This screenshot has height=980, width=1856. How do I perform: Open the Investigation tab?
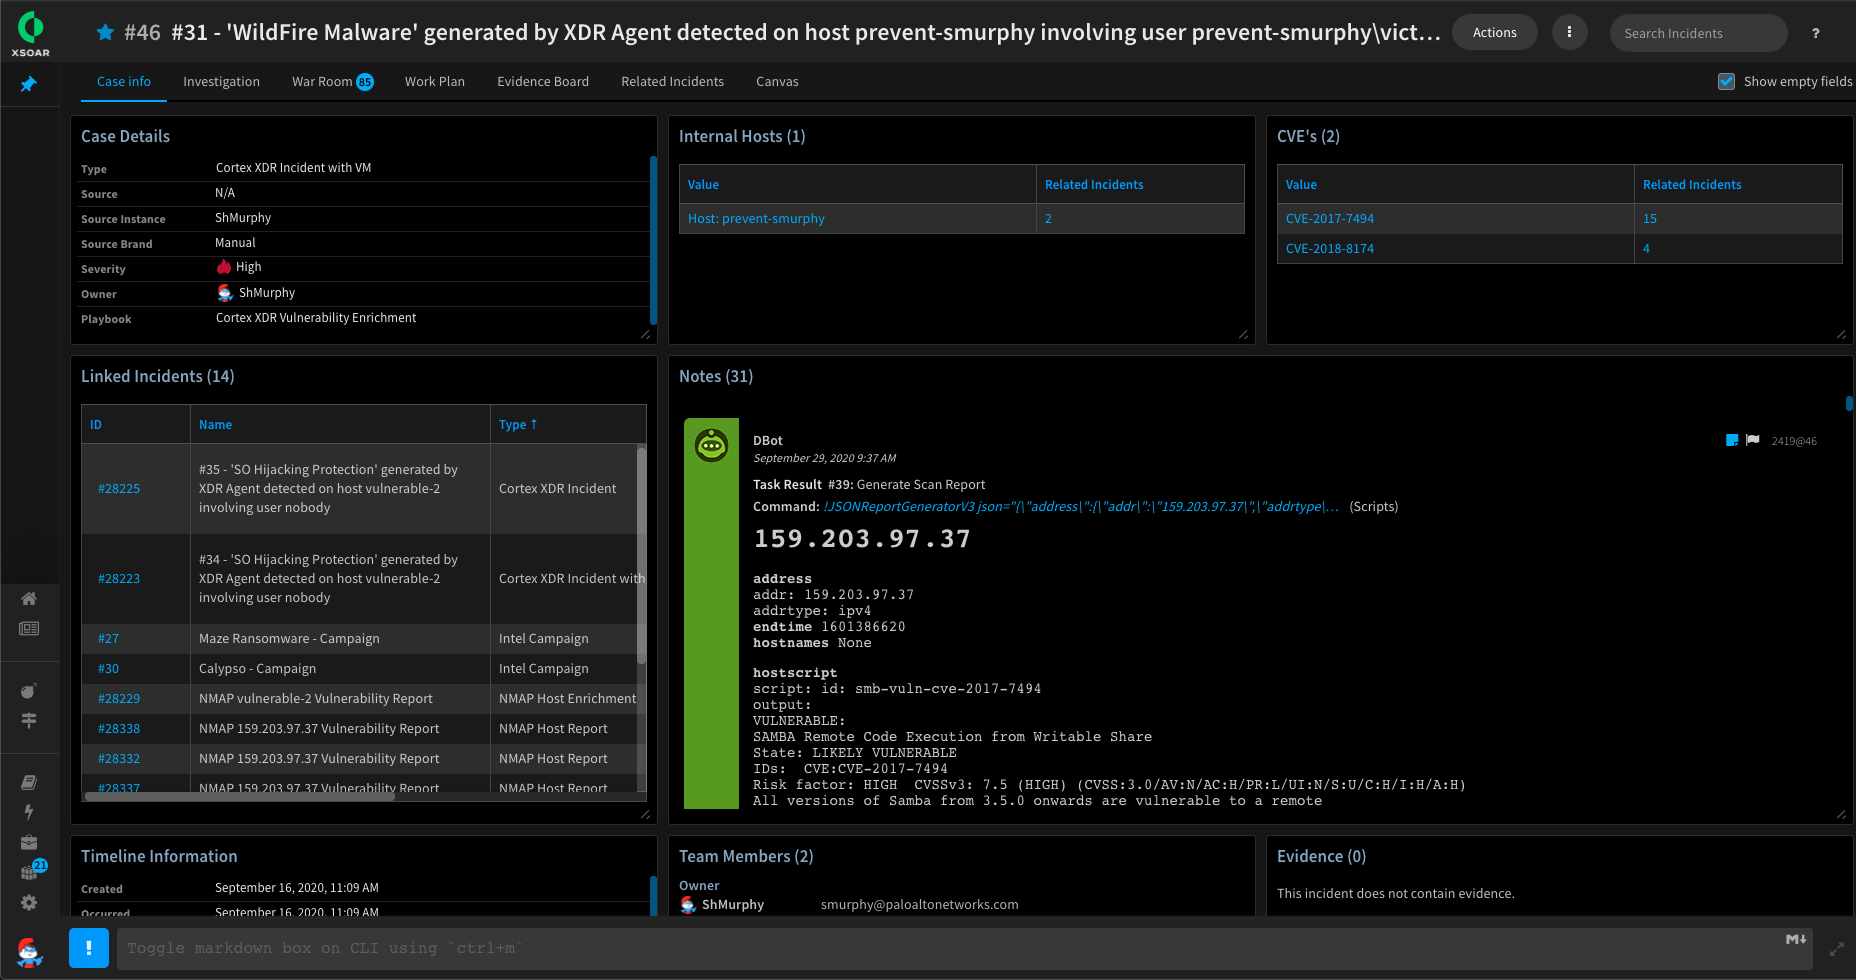221,82
